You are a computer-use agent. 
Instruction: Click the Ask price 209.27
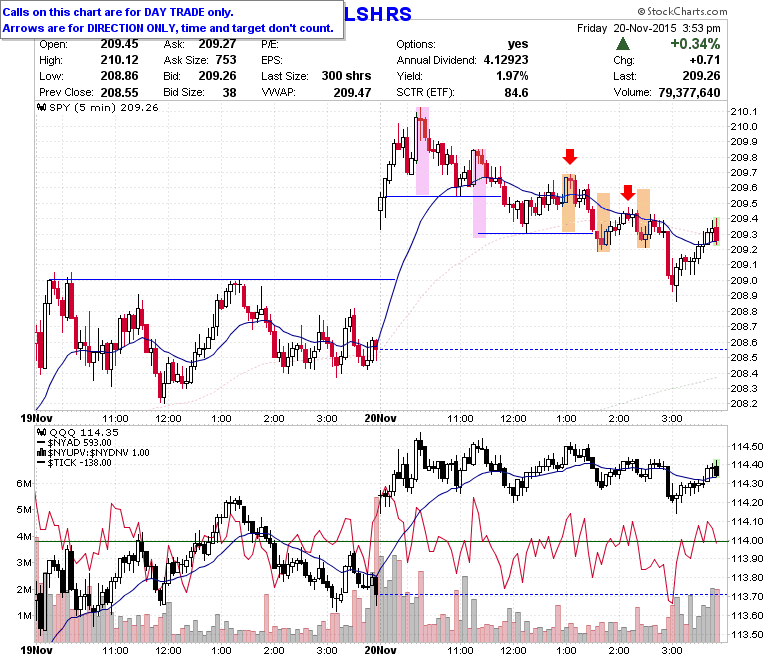pyautogui.click(x=217, y=44)
